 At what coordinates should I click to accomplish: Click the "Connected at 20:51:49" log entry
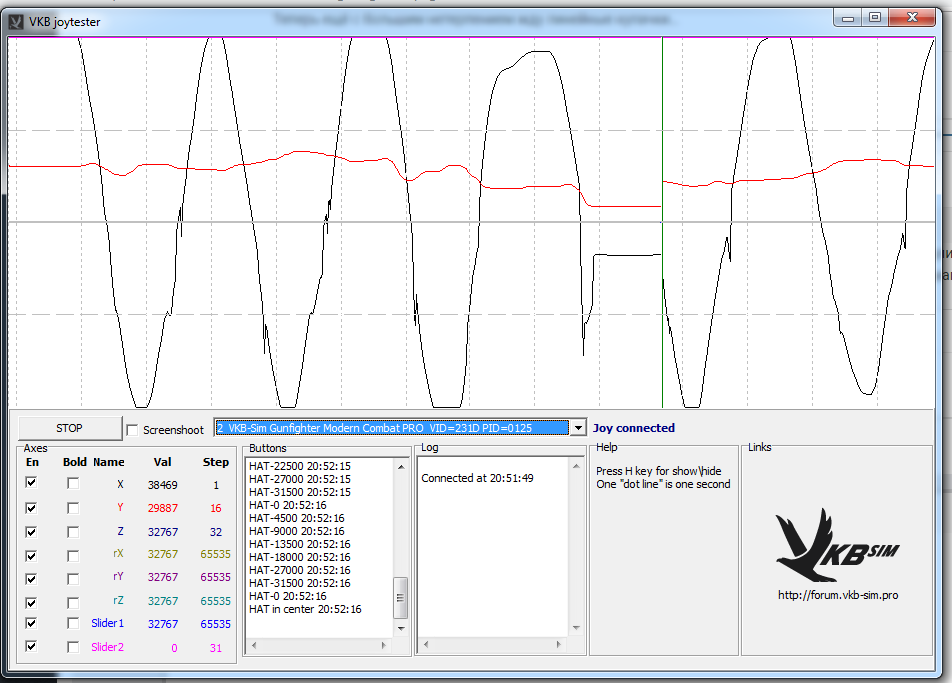[477, 478]
